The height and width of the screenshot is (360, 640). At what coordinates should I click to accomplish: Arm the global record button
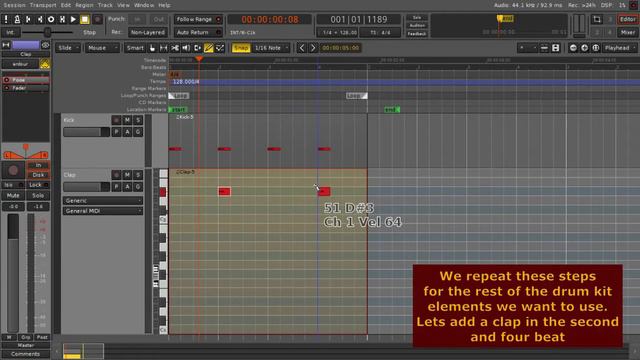[x=97, y=19]
